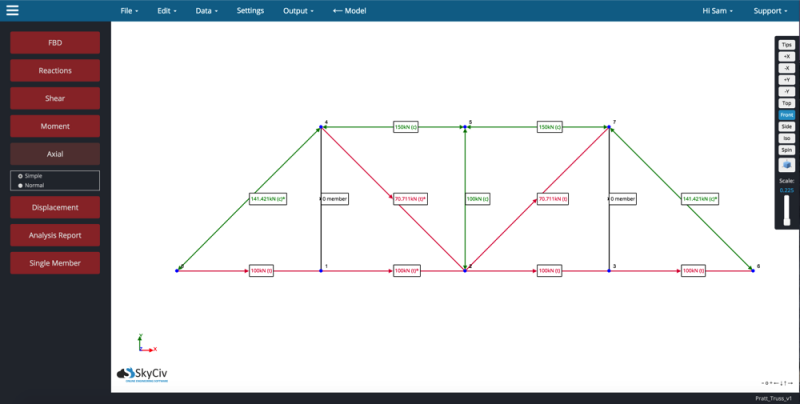Screen dimensions: 800x404
Task: Show the FBD result
Action: pyautogui.click(x=55, y=43)
